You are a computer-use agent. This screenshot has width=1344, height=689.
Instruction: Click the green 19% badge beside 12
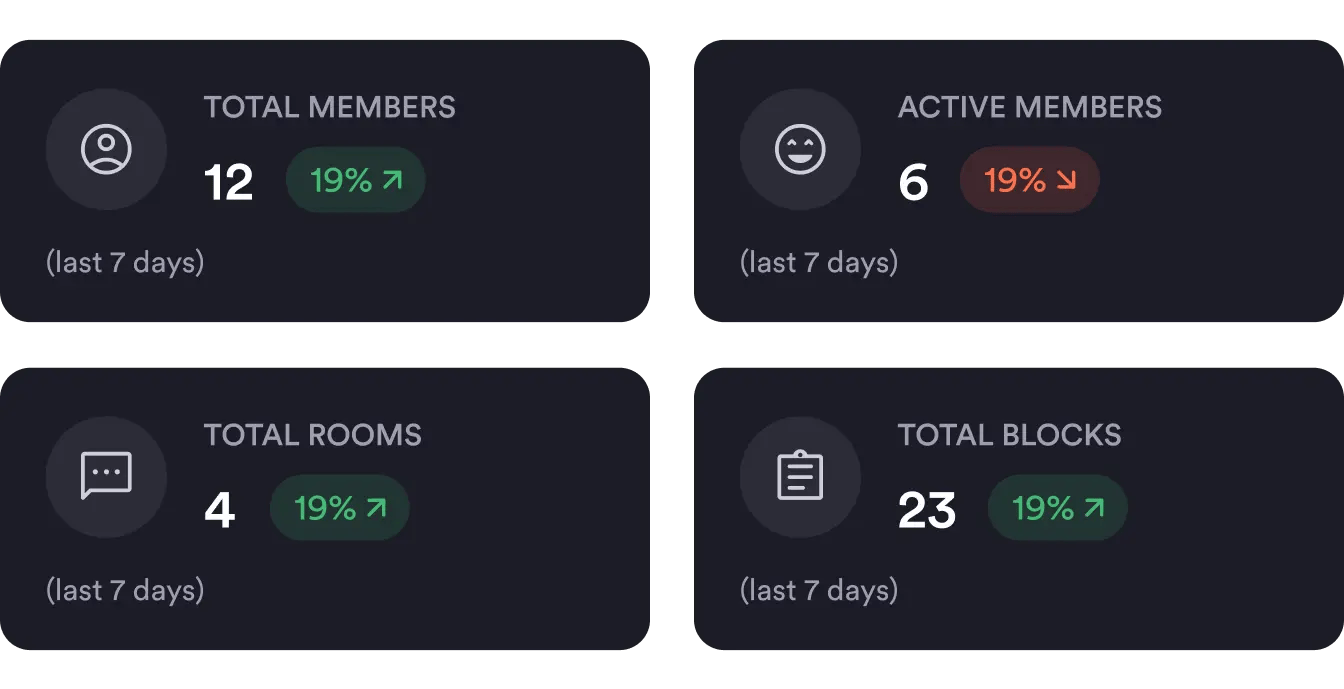[x=355, y=181]
